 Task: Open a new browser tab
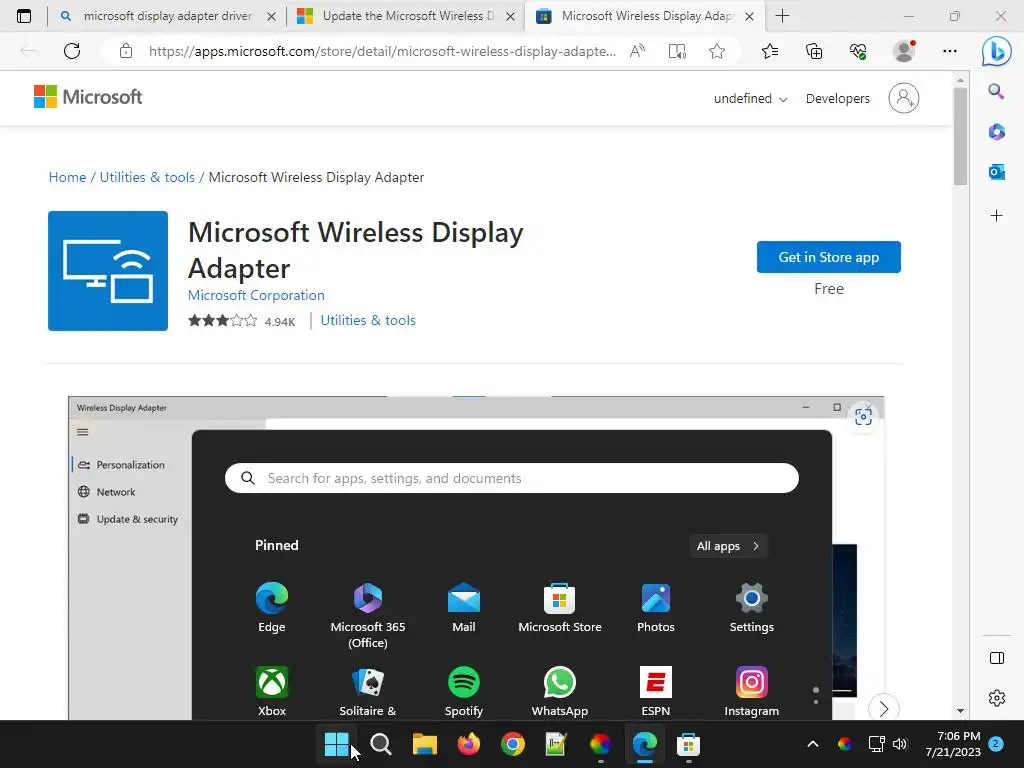click(x=782, y=16)
